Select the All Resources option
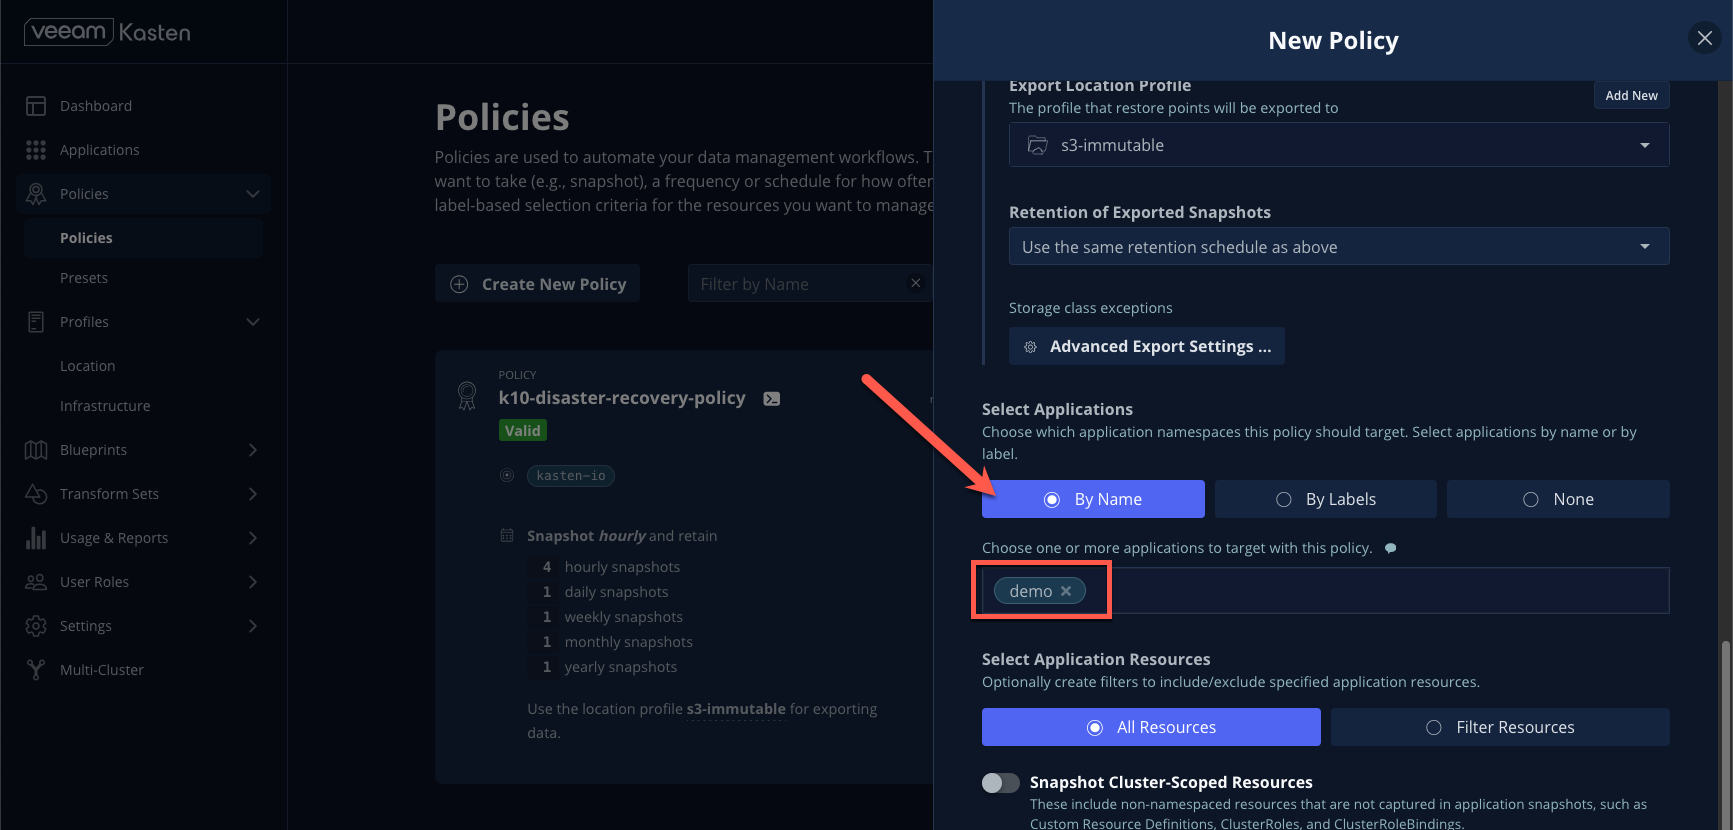1733x830 pixels. (1151, 727)
